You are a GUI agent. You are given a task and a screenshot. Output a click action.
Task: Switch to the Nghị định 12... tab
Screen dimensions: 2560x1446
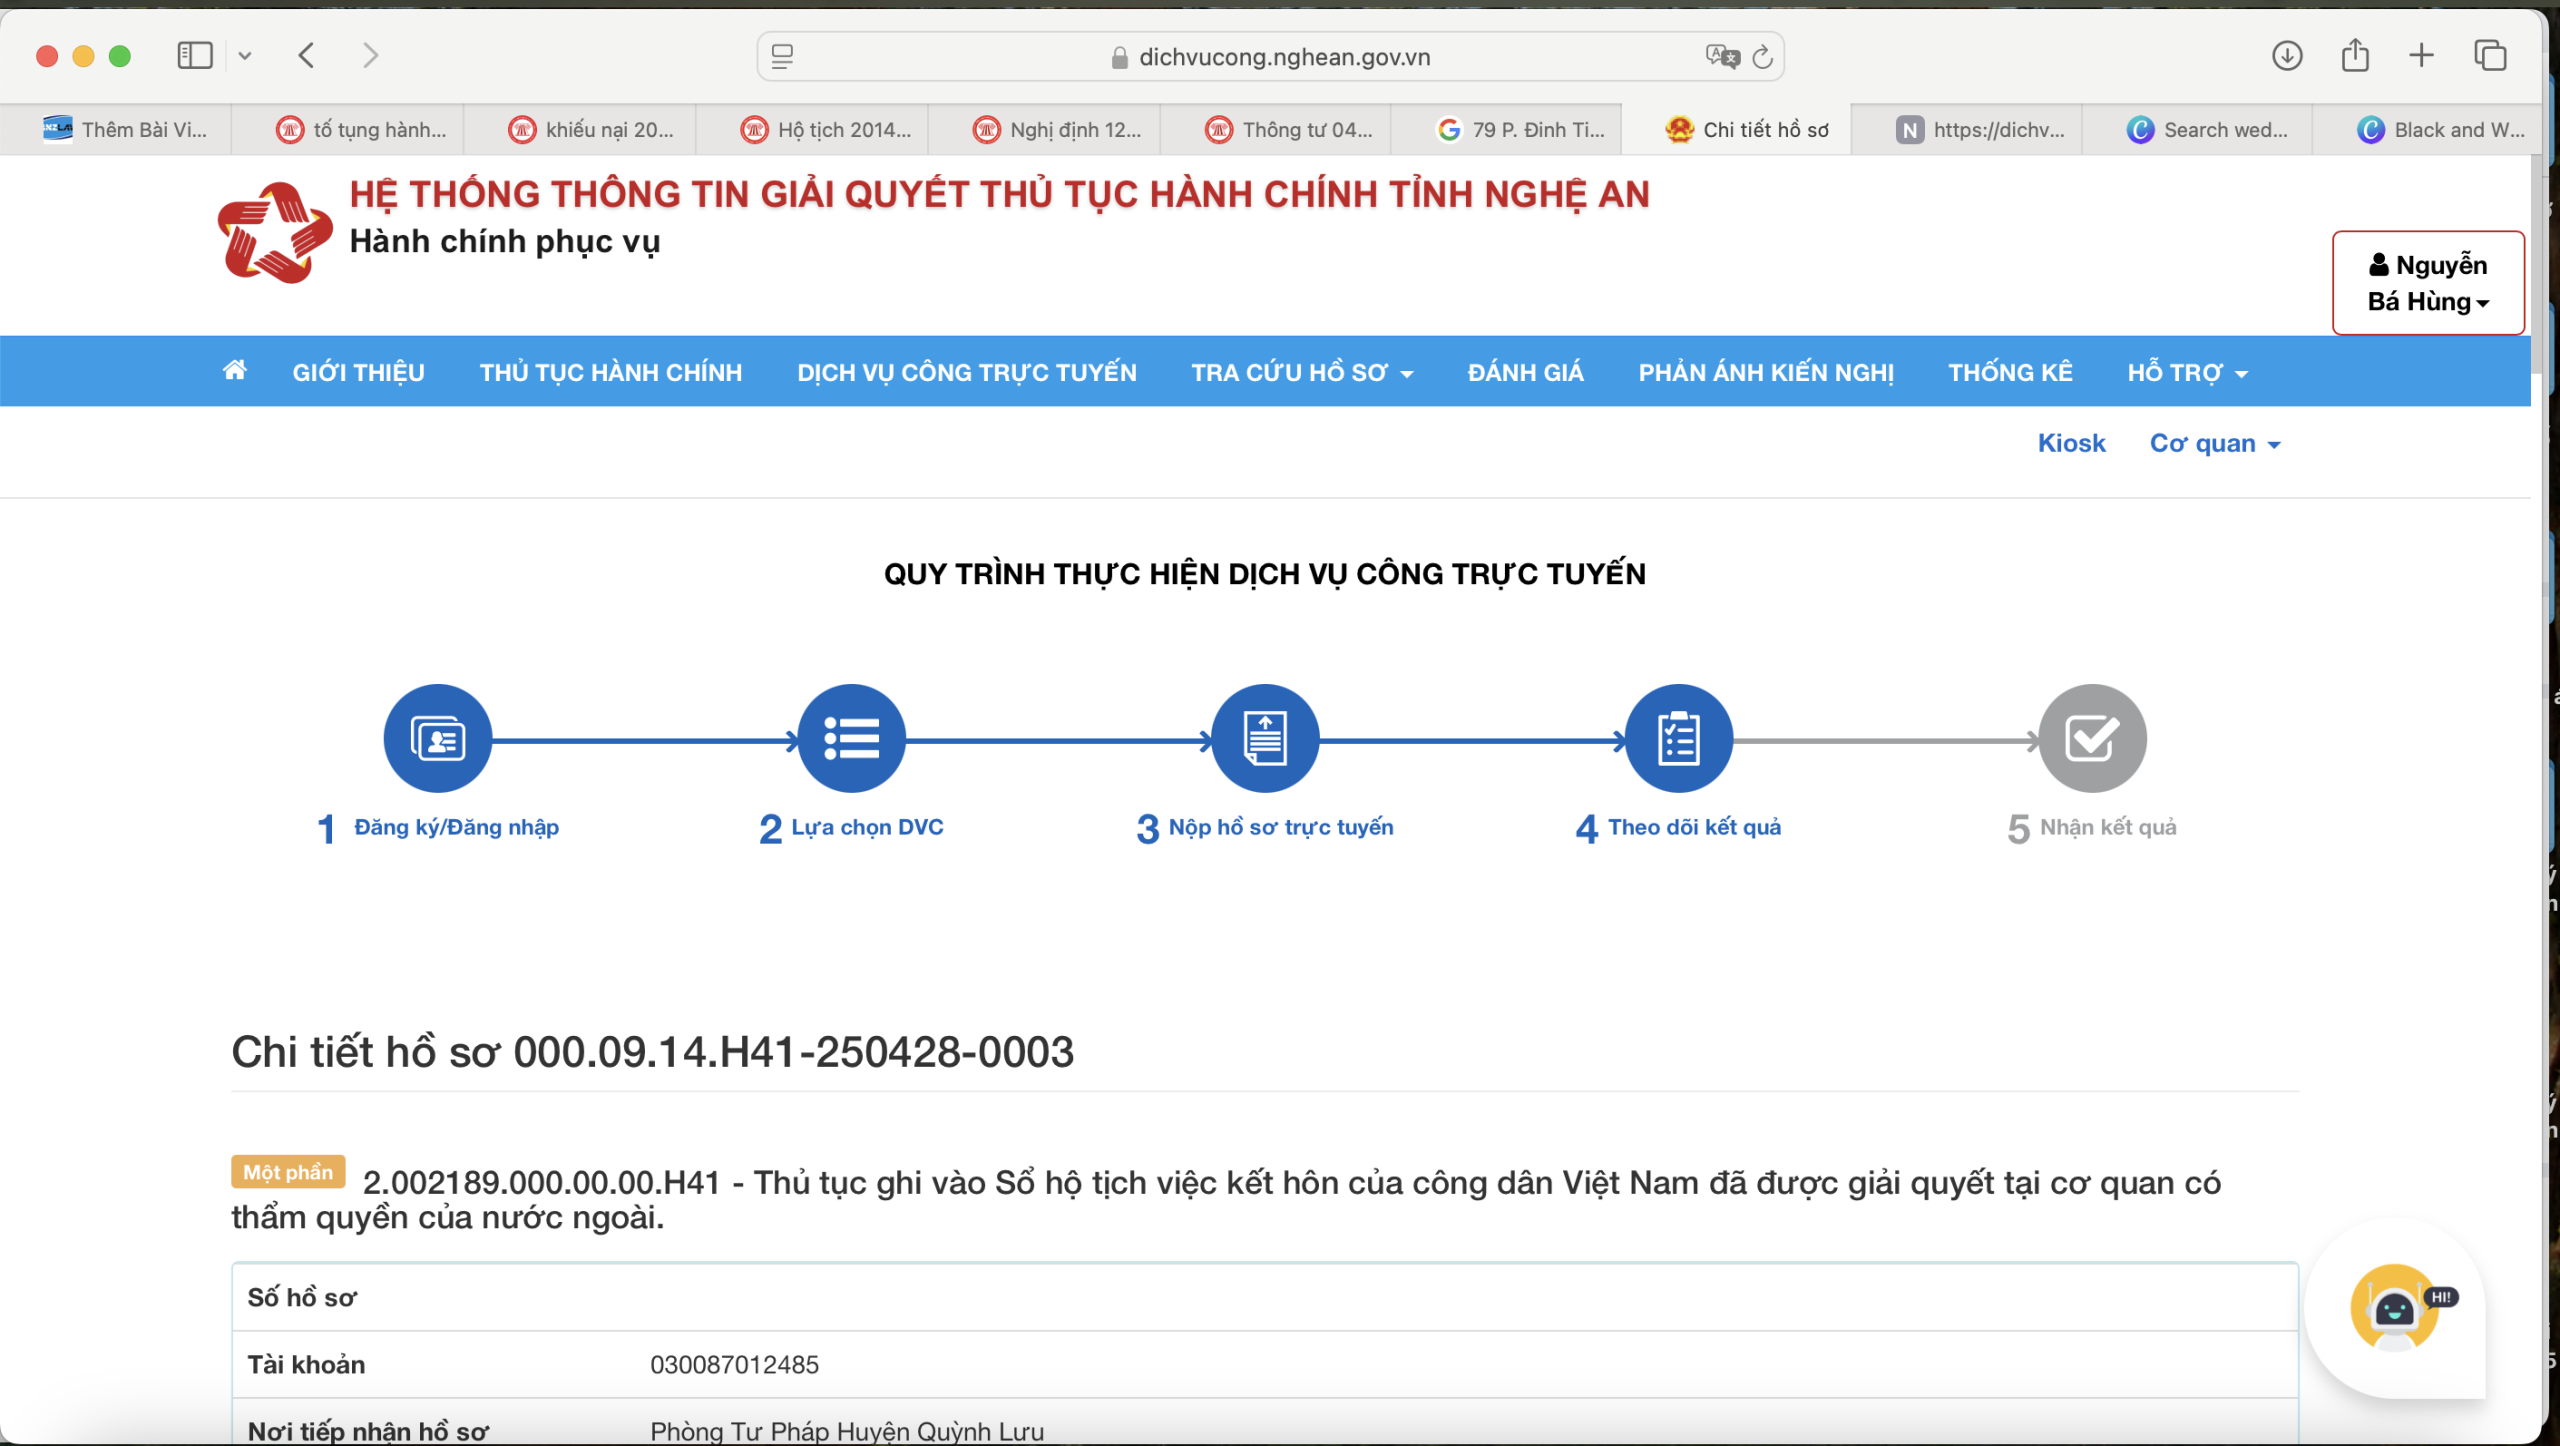click(1044, 129)
